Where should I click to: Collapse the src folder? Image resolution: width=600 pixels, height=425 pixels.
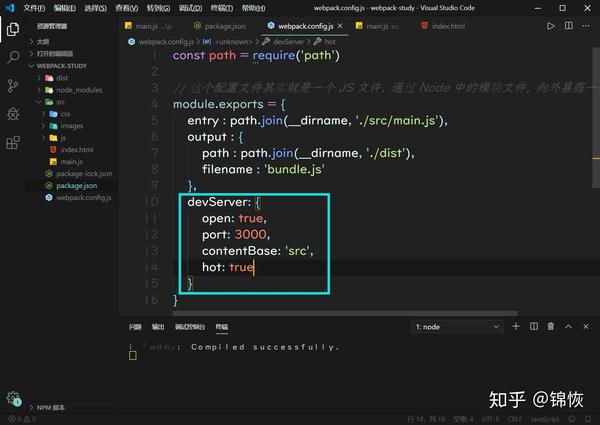[x=39, y=102]
